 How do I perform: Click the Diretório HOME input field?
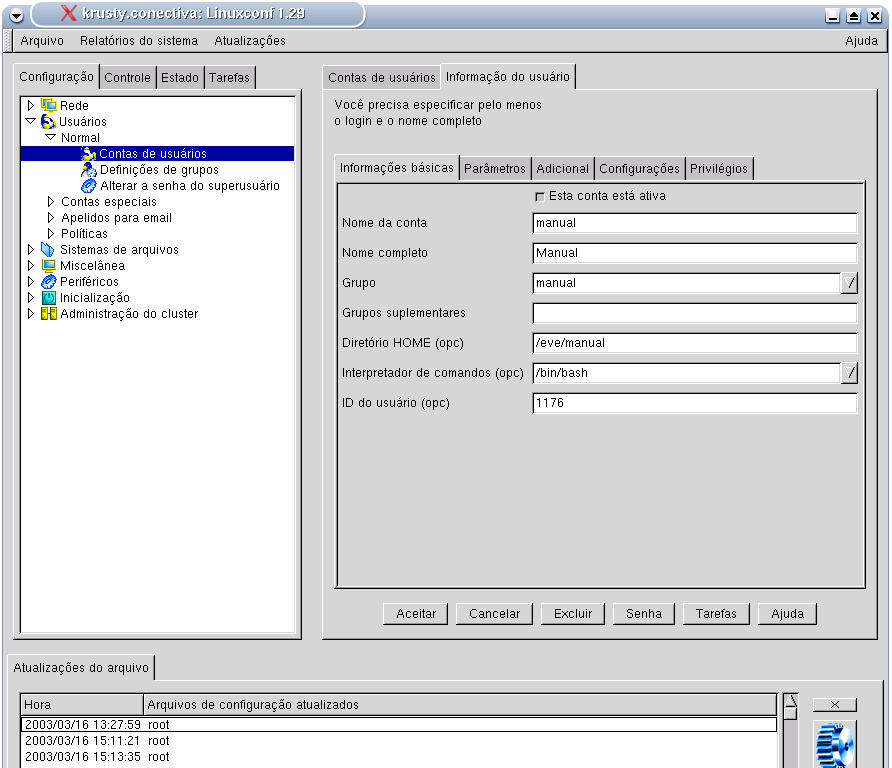coord(695,343)
